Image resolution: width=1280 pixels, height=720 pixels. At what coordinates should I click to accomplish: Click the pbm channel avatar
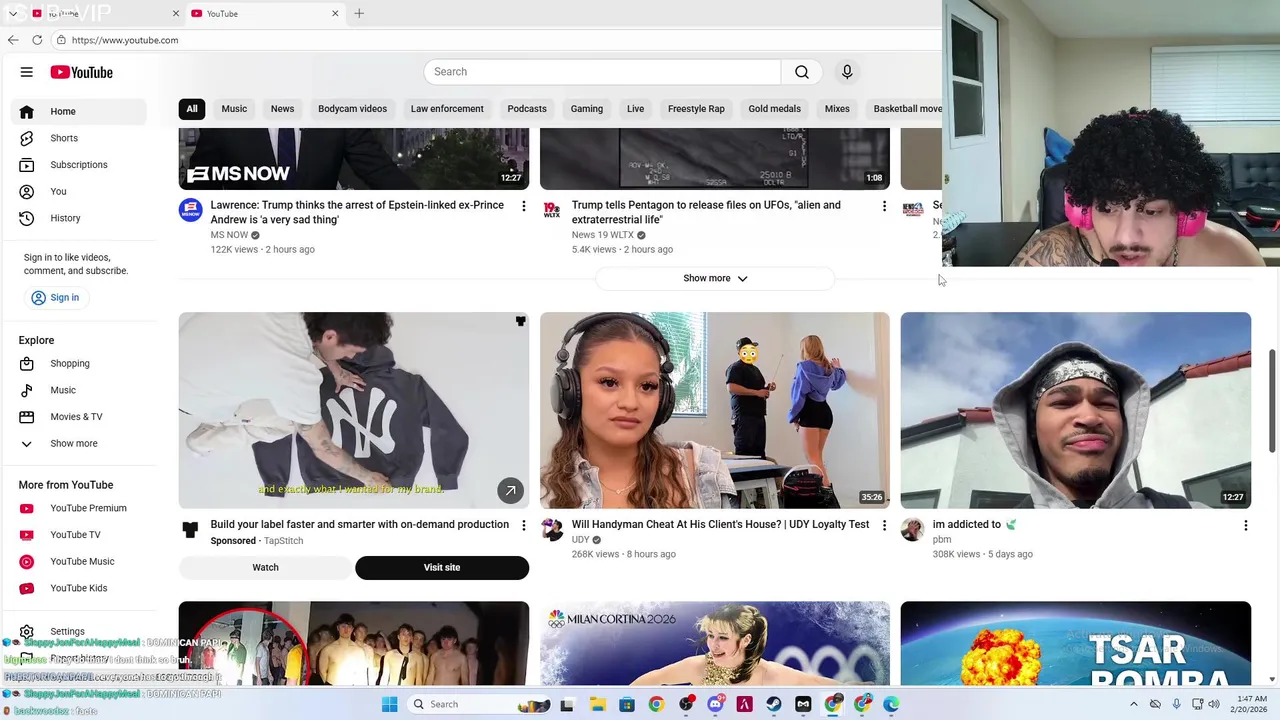[x=912, y=529]
